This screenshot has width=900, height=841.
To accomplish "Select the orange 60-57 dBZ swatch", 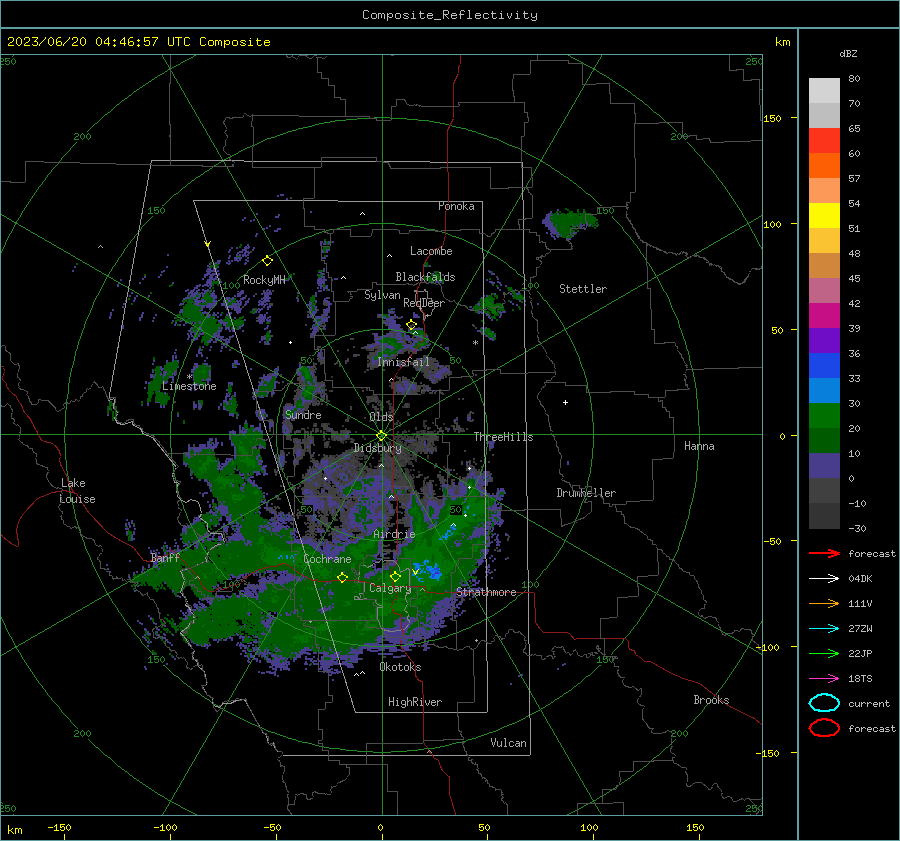I will (x=824, y=166).
